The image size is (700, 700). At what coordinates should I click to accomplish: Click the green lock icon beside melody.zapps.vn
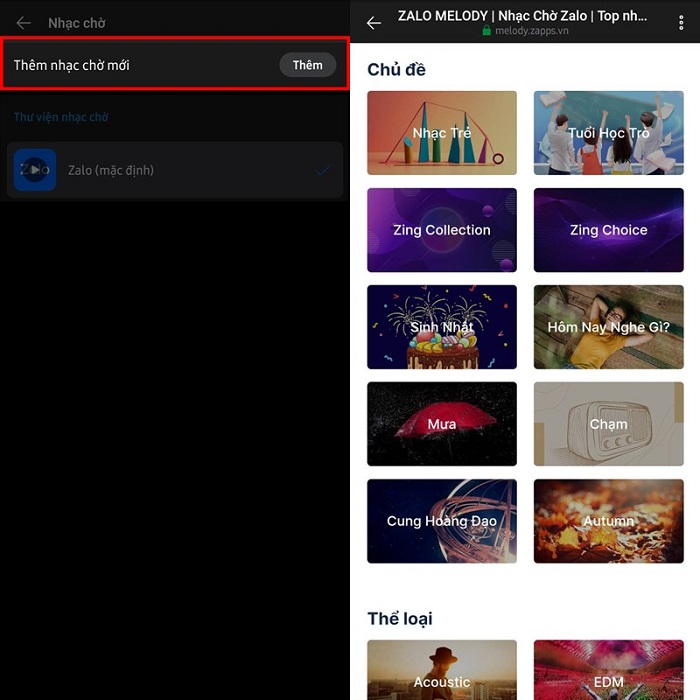point(487,32)
